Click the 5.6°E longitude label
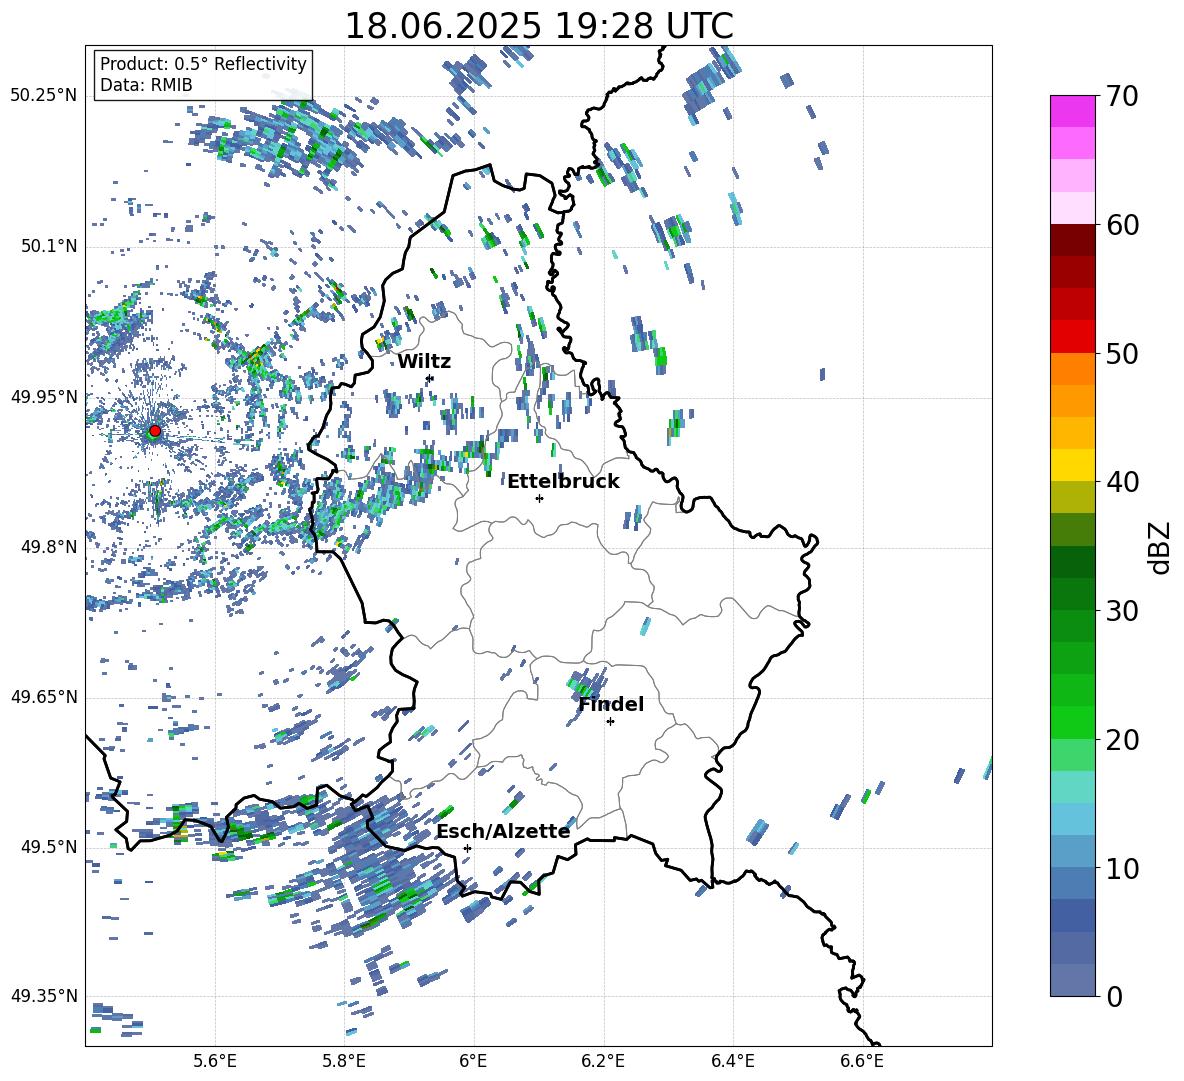The image size is (1184, 1081). tap(215, 1061)
